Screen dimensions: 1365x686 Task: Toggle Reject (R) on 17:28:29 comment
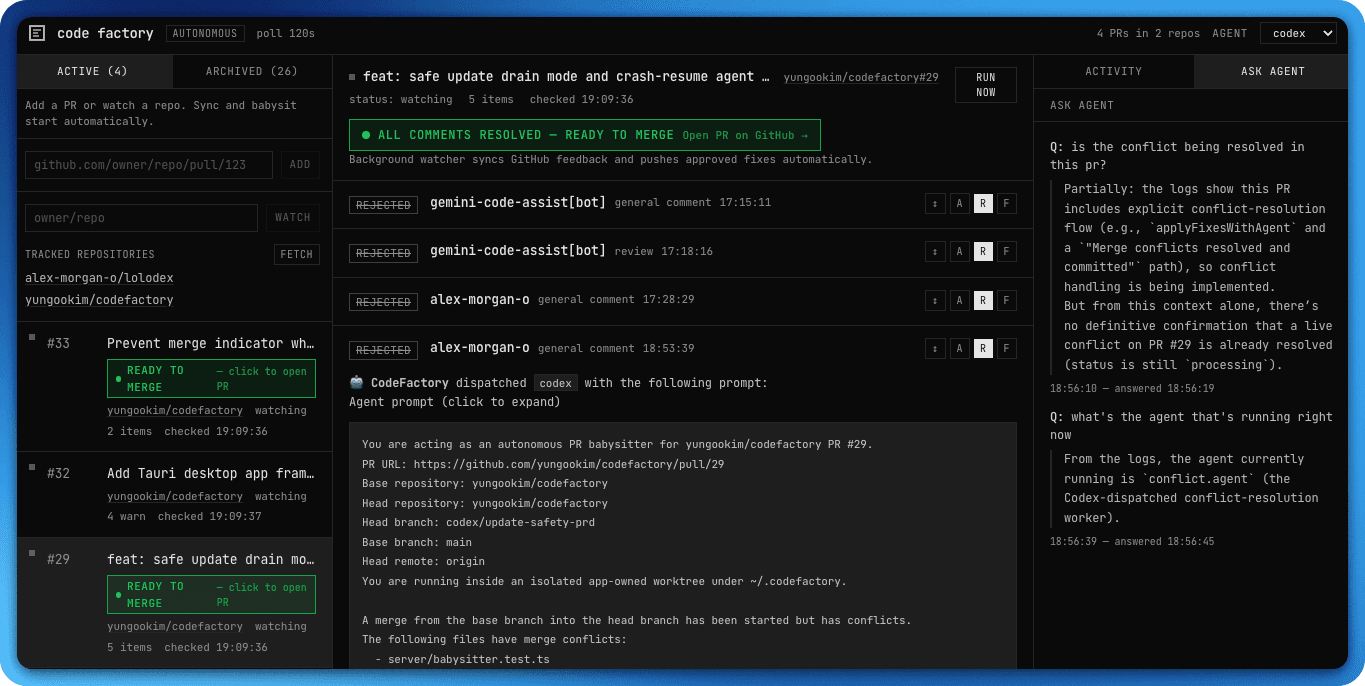[x=984, y=300]
